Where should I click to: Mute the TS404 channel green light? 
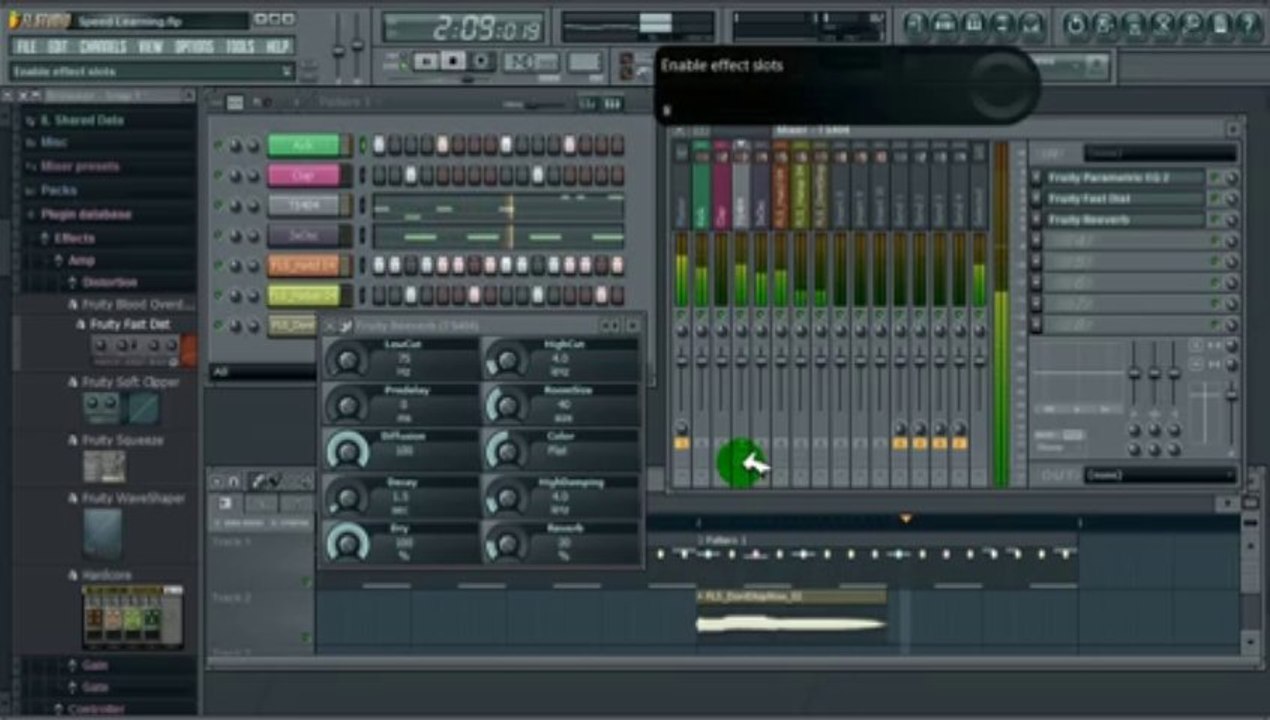[218, 205]
